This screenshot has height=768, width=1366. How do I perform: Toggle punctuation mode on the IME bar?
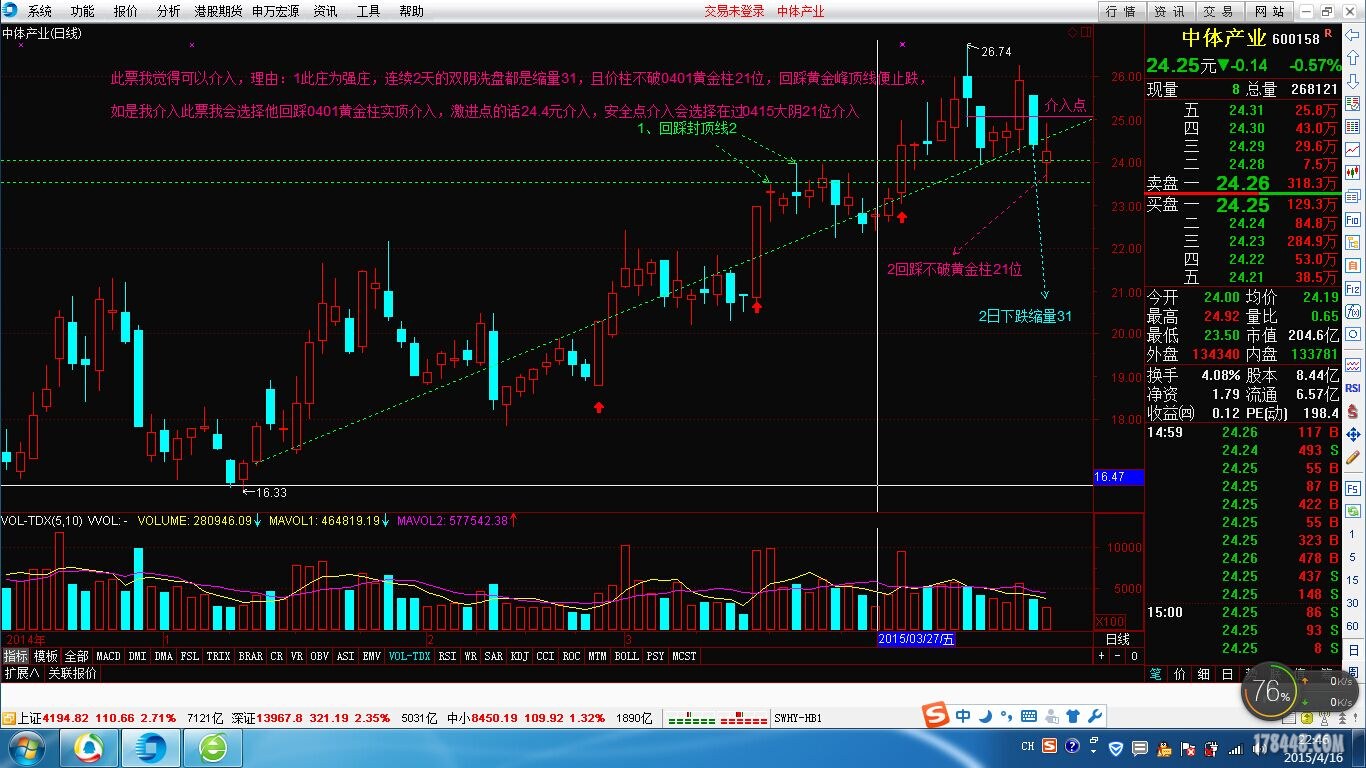[1007, 716]
